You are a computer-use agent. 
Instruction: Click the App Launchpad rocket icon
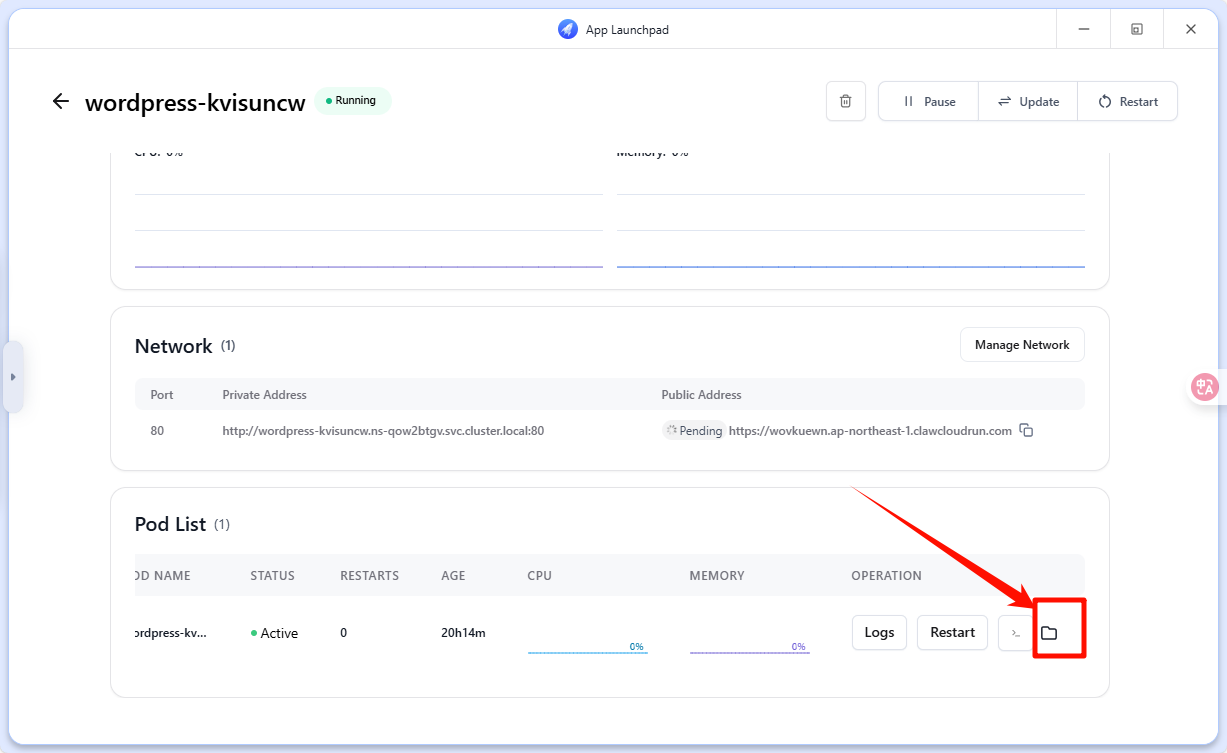(568, 30)
